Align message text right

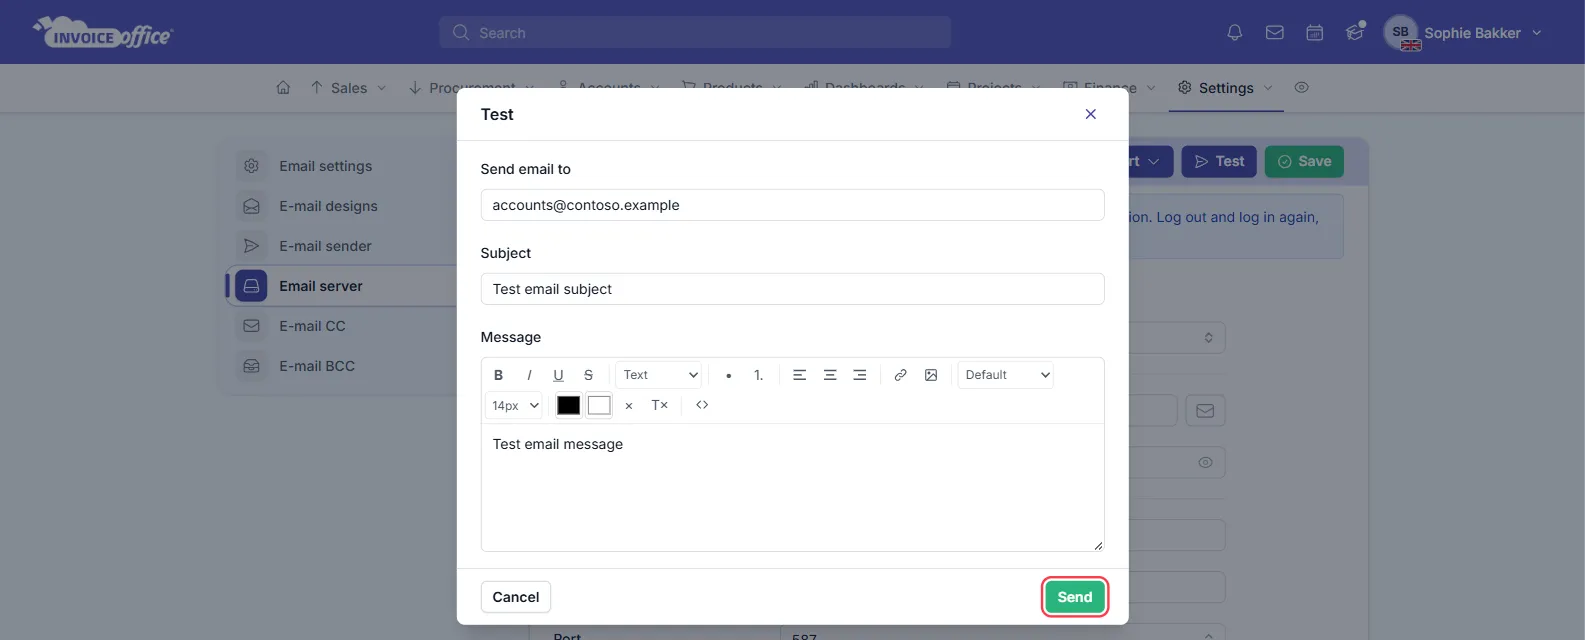pyautogui.click(x=859, y=375)
